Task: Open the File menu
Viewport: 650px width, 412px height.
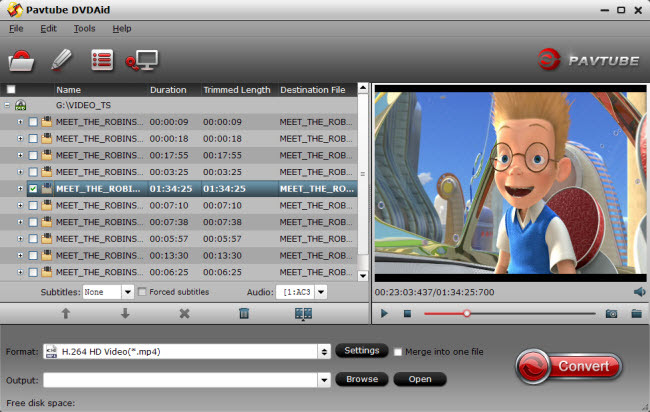Action: [x=16, y=29]
